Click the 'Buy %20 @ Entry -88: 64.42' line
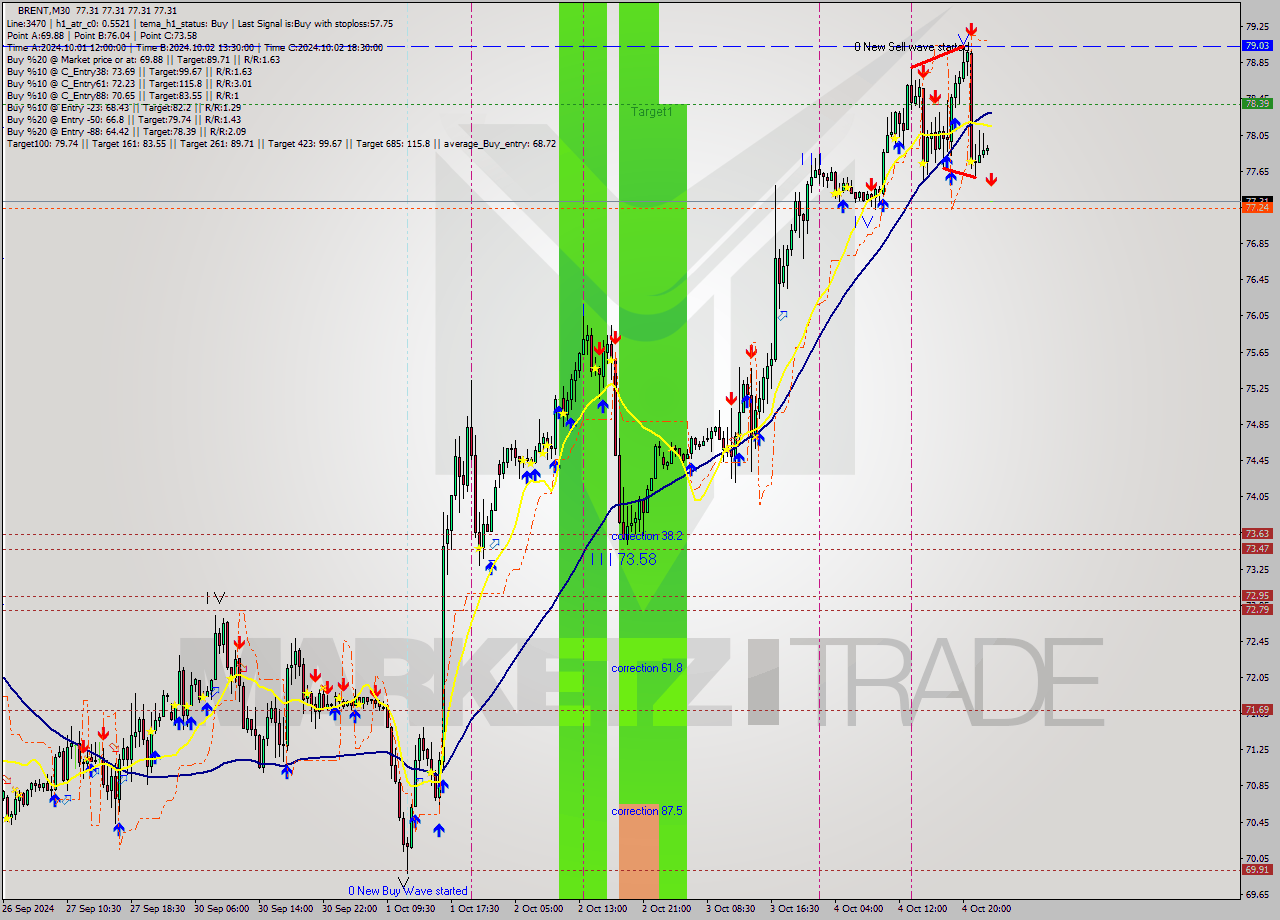This screenshot has height=920, width=1280. pyautogui.click(x=126, y=131)
